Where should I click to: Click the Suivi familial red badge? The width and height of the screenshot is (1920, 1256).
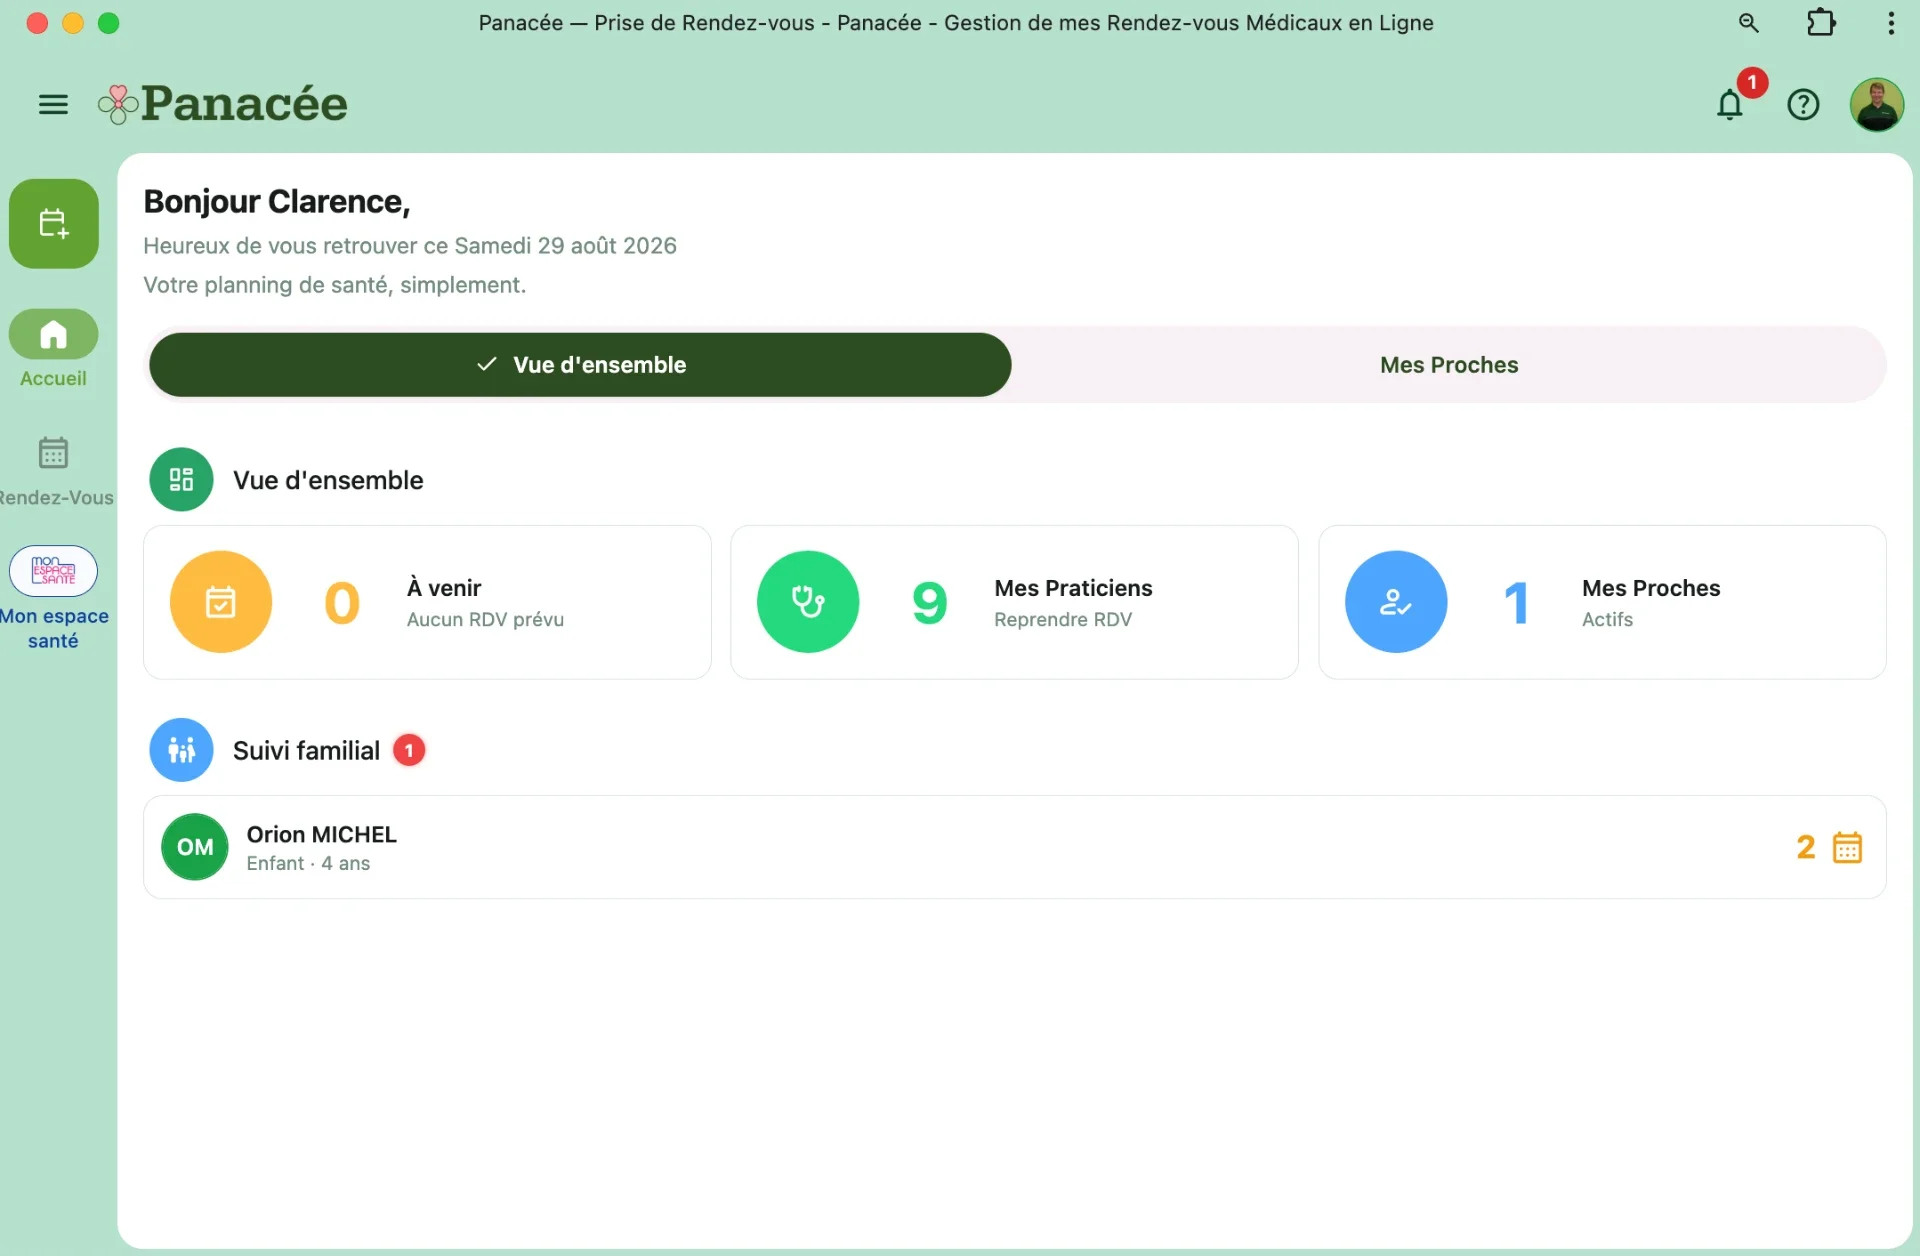[408, 750]
